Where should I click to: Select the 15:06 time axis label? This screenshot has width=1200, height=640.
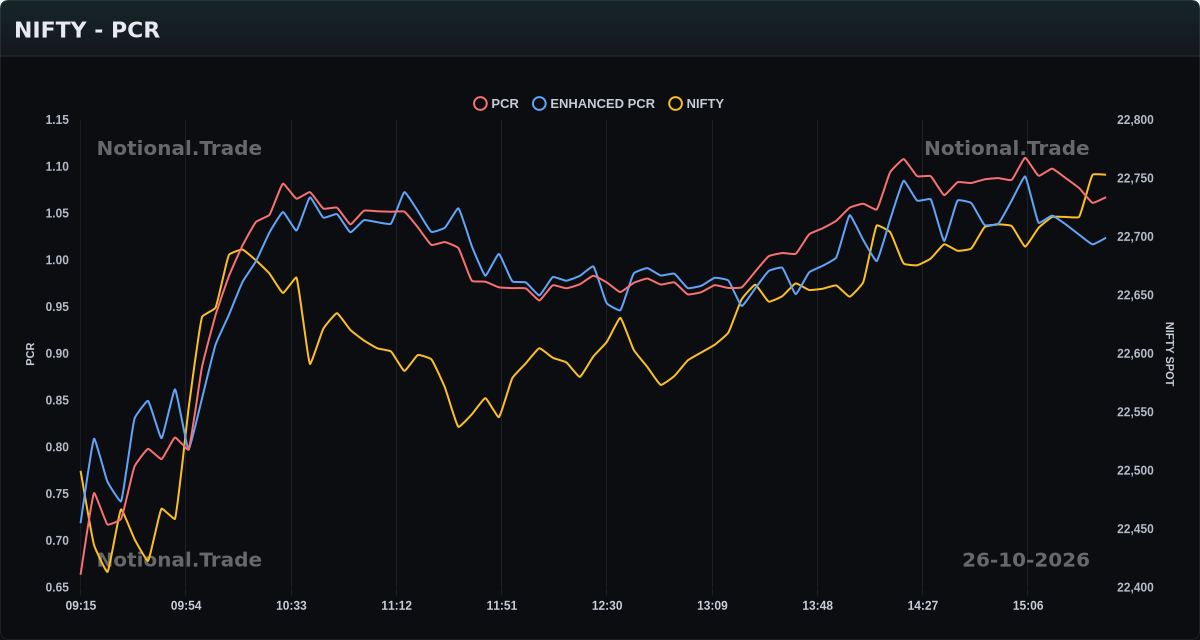tap(1028, 606)
